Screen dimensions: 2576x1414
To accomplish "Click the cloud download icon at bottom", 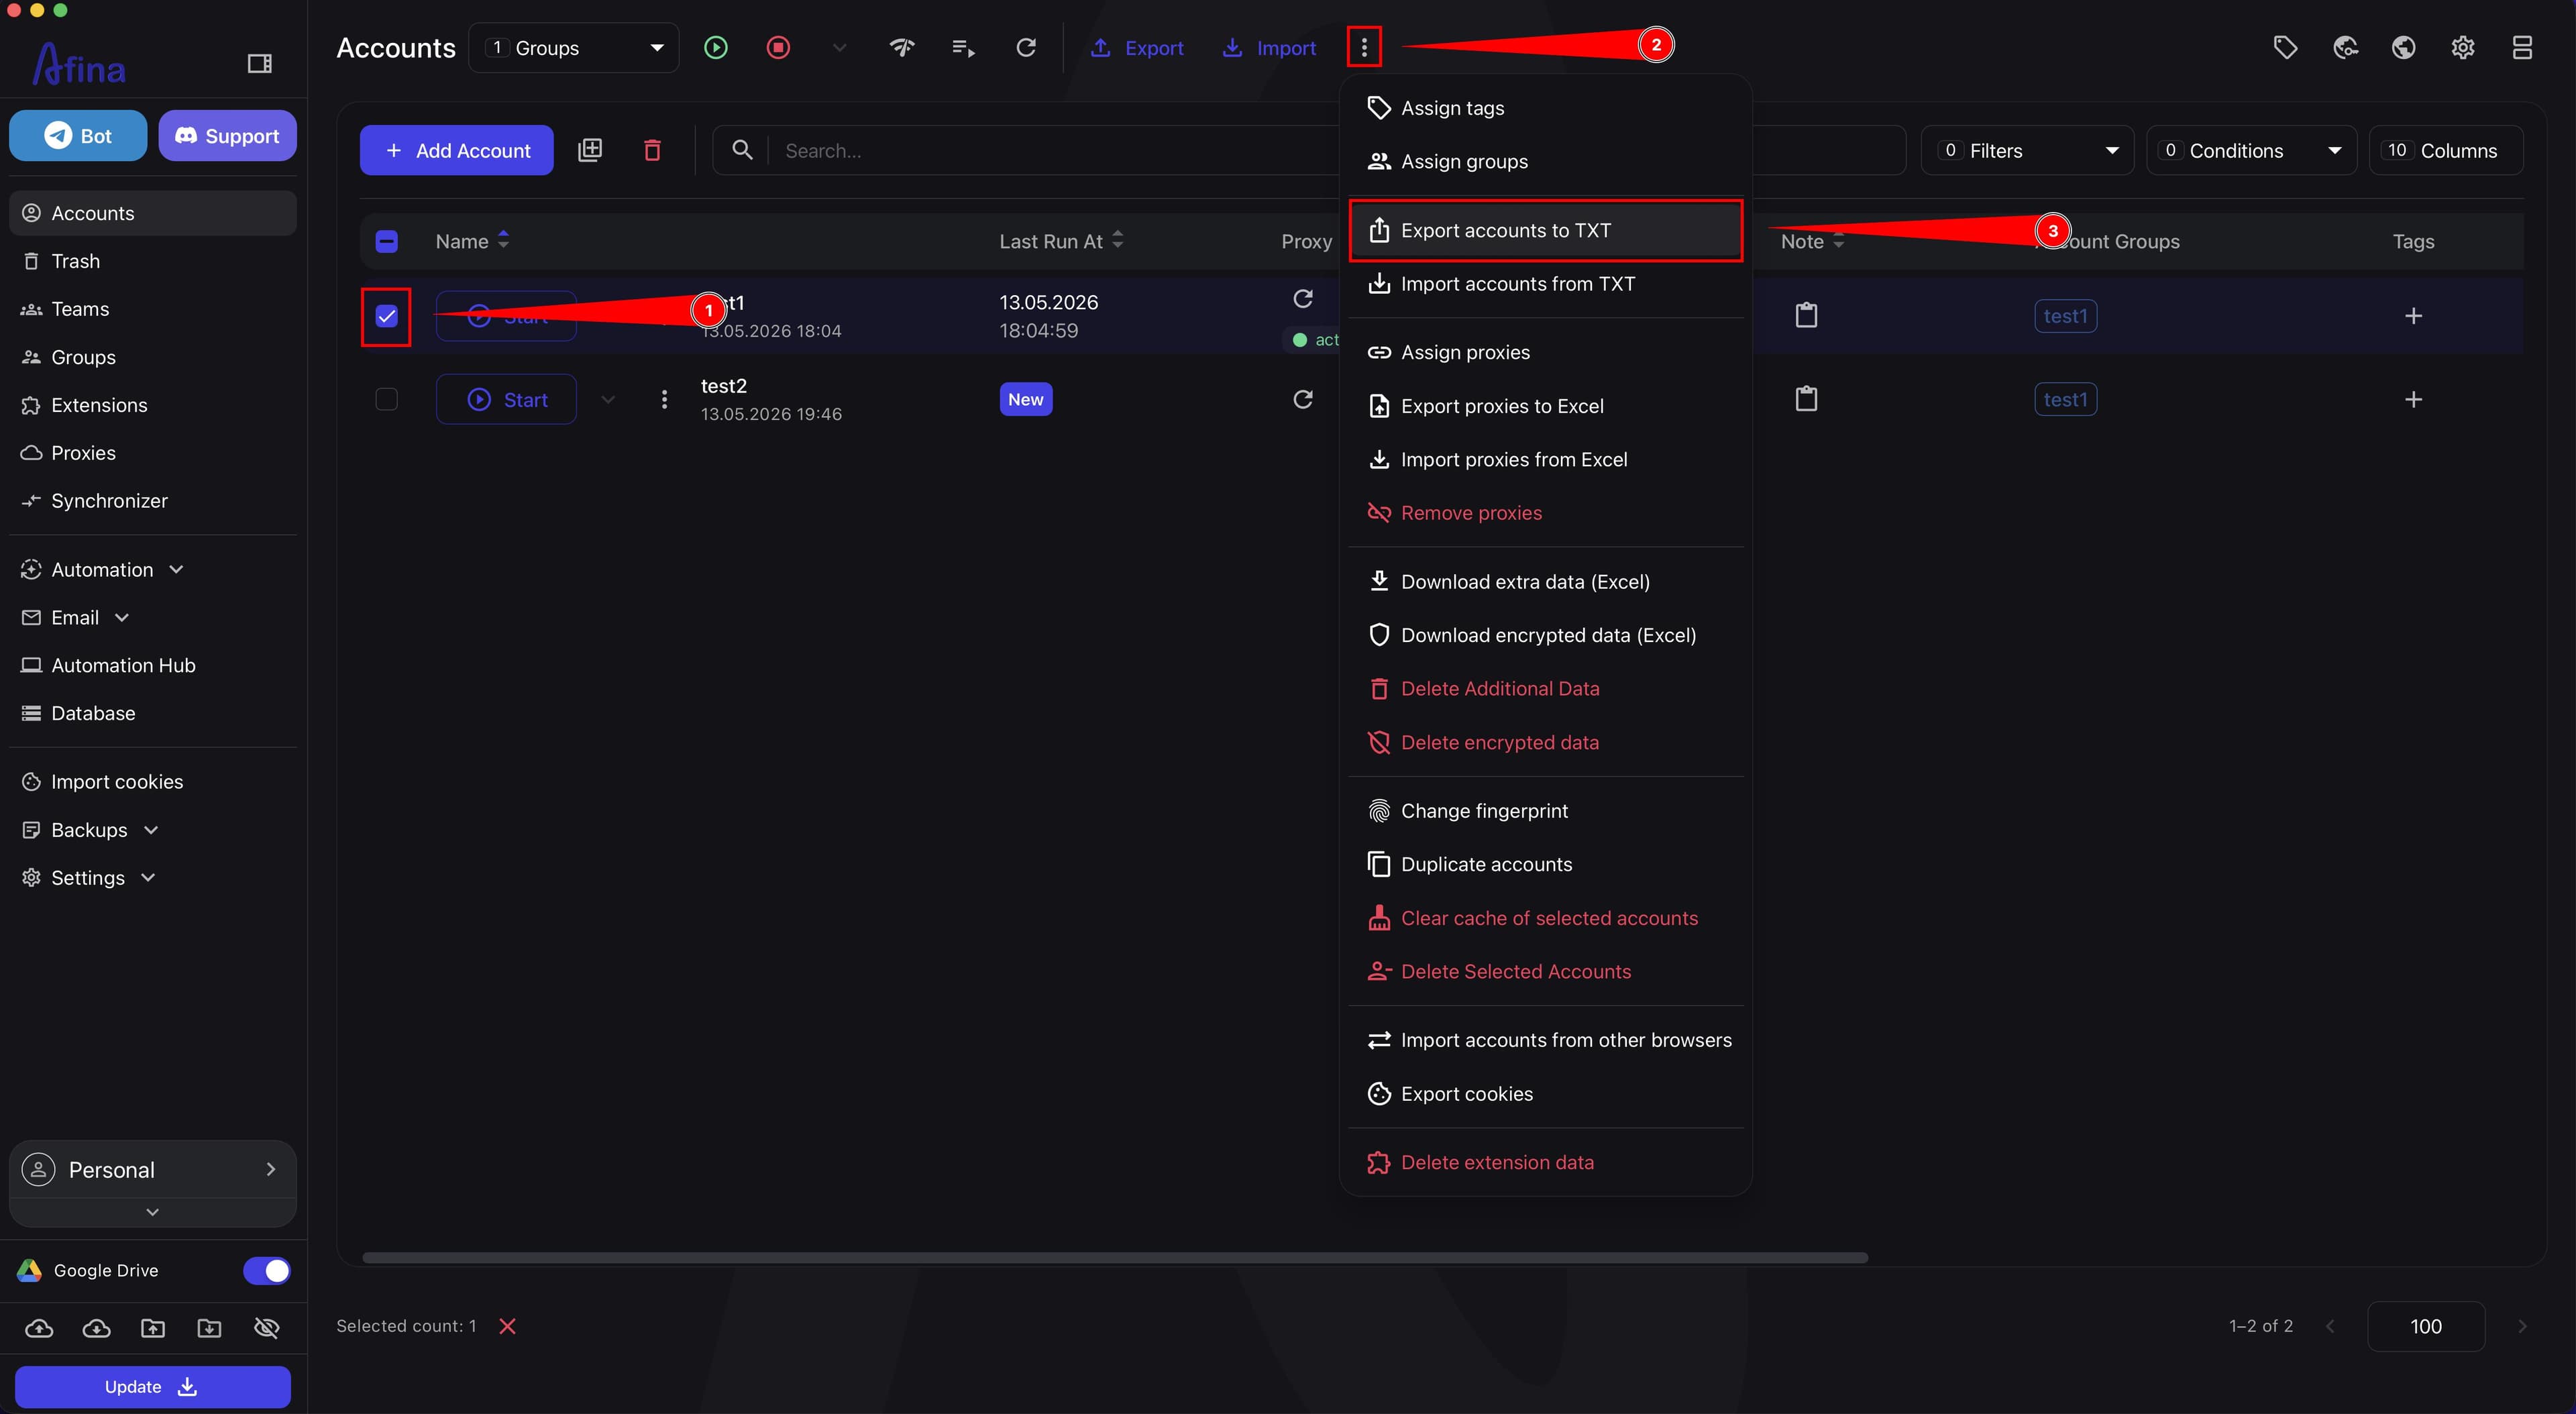I will (96, 1328).
